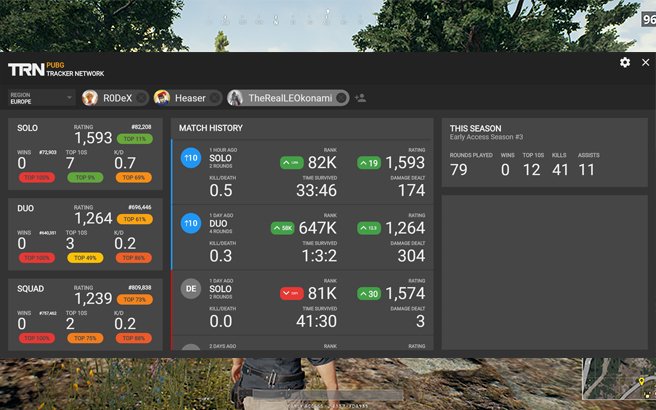
Task: Click the rounds played value 79
Action: pyautogui.click(x=459, y=169)
